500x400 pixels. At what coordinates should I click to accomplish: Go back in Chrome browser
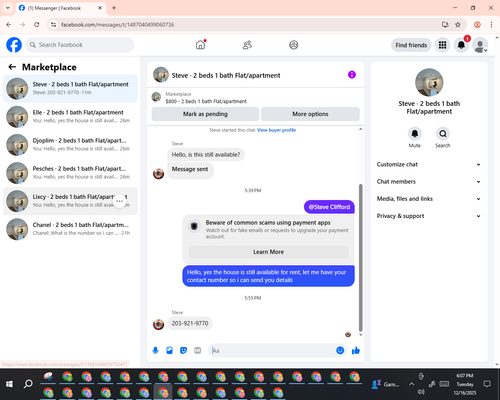9,25
